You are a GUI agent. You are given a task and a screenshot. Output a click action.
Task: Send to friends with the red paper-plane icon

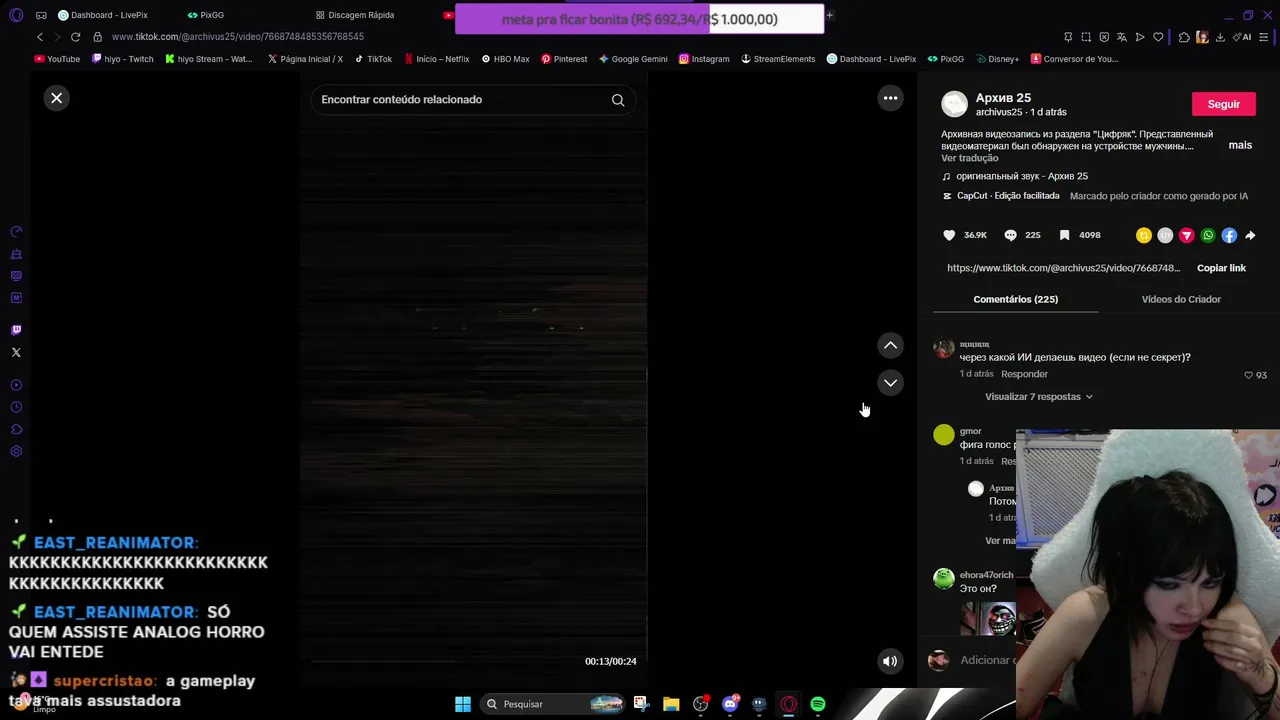[x=1186, y=235]
